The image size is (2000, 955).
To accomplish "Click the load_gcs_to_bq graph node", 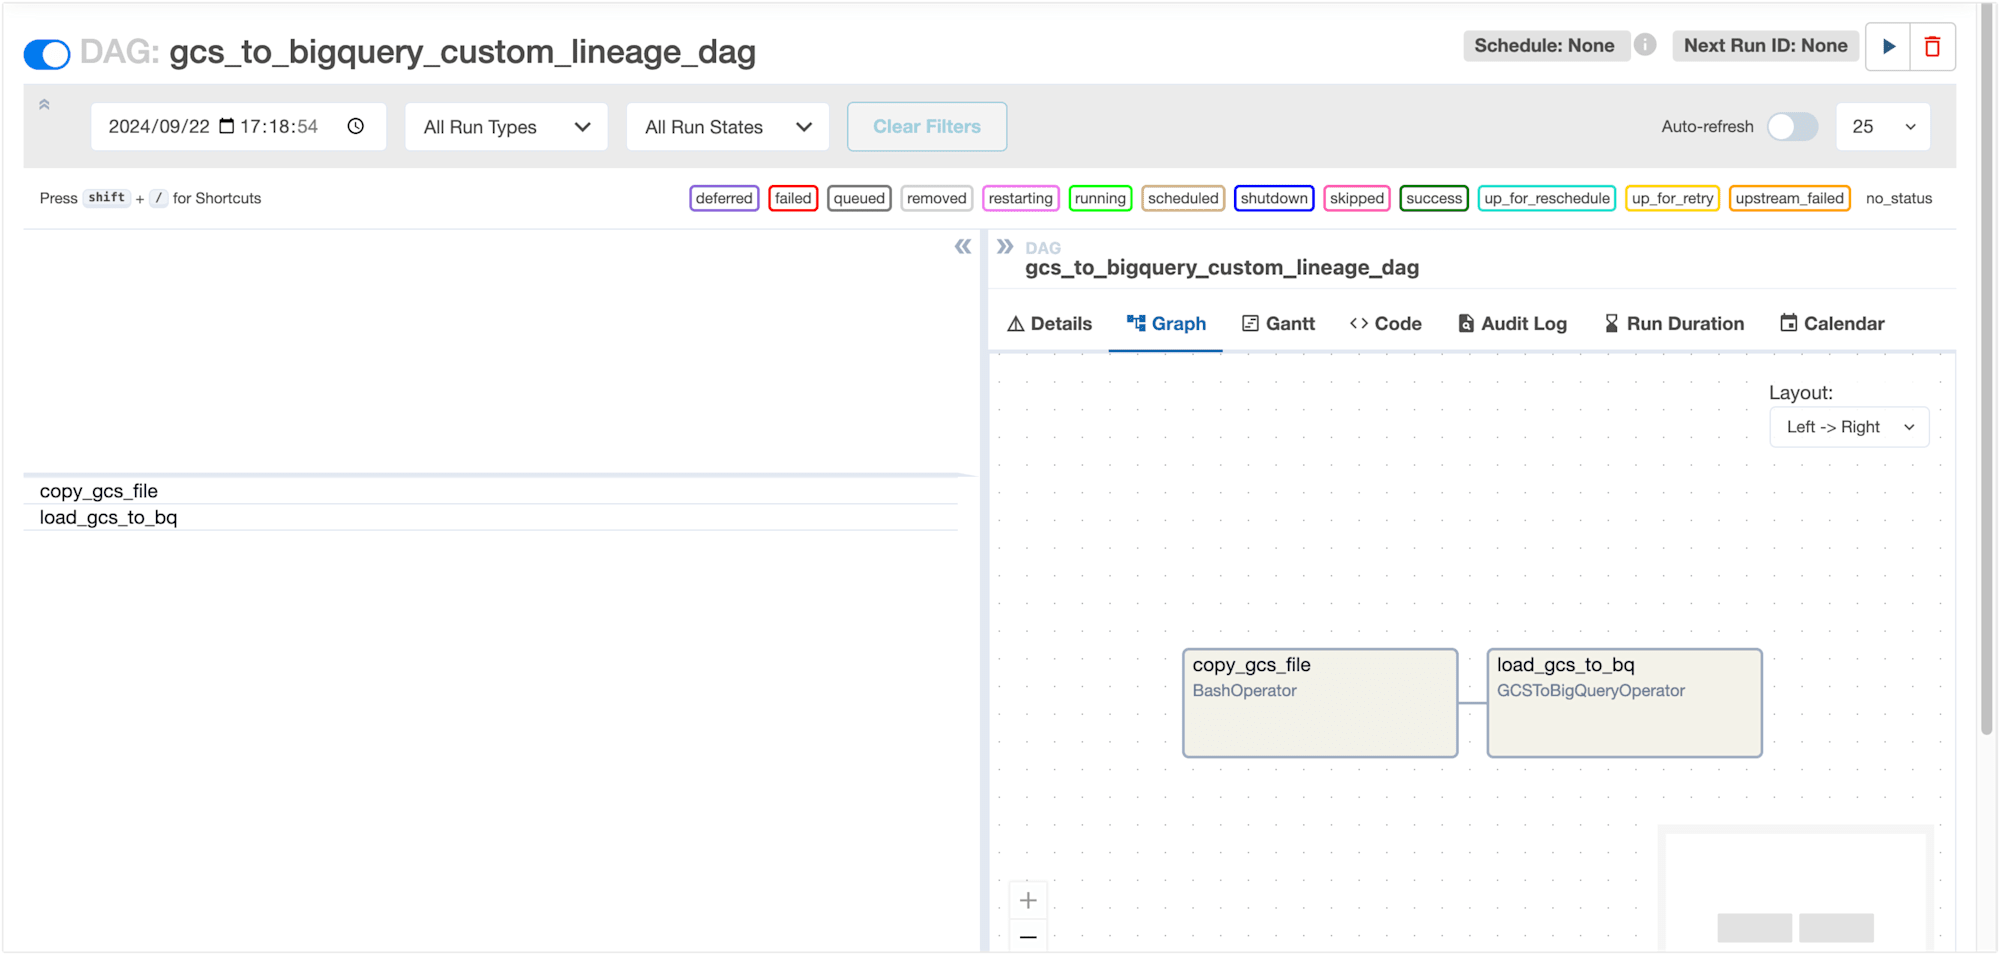I will pos(1624,703).
